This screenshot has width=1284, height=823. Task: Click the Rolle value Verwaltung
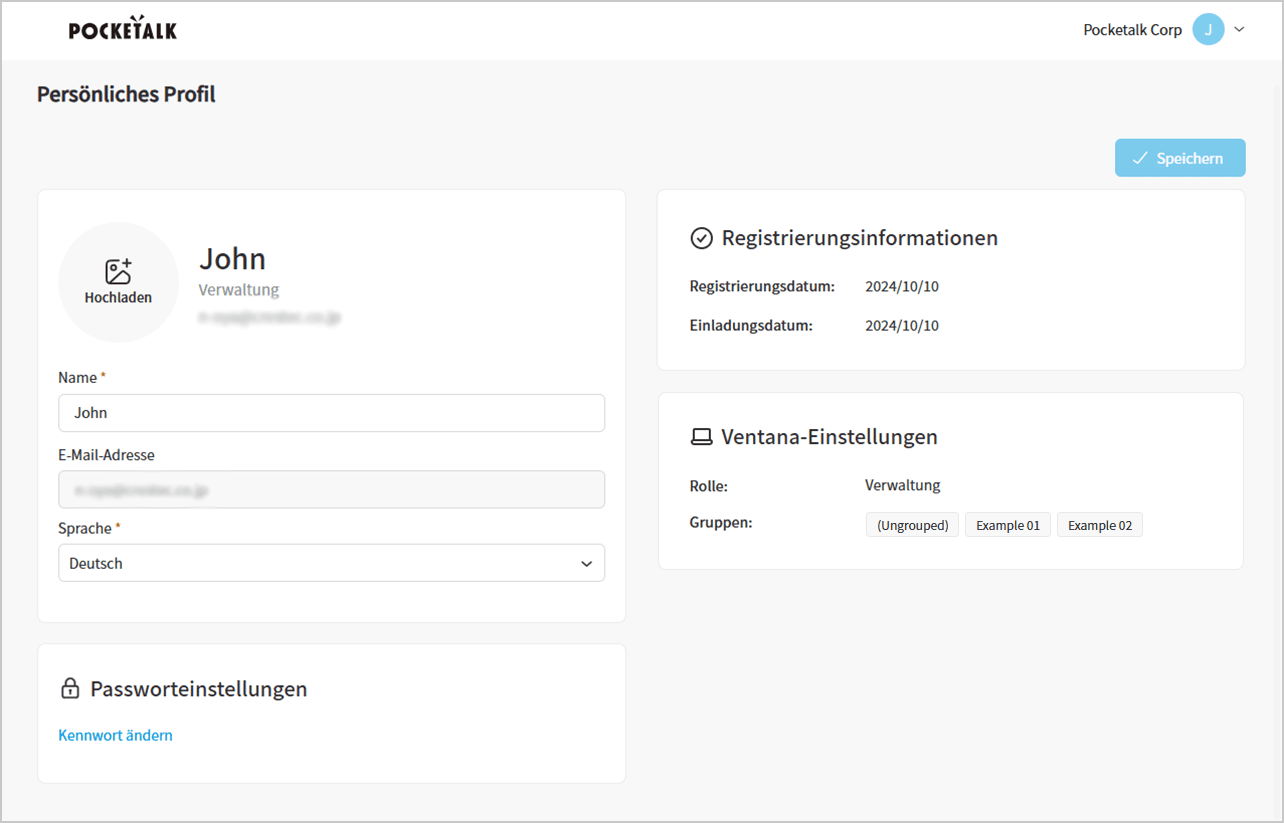click(903, 485)
